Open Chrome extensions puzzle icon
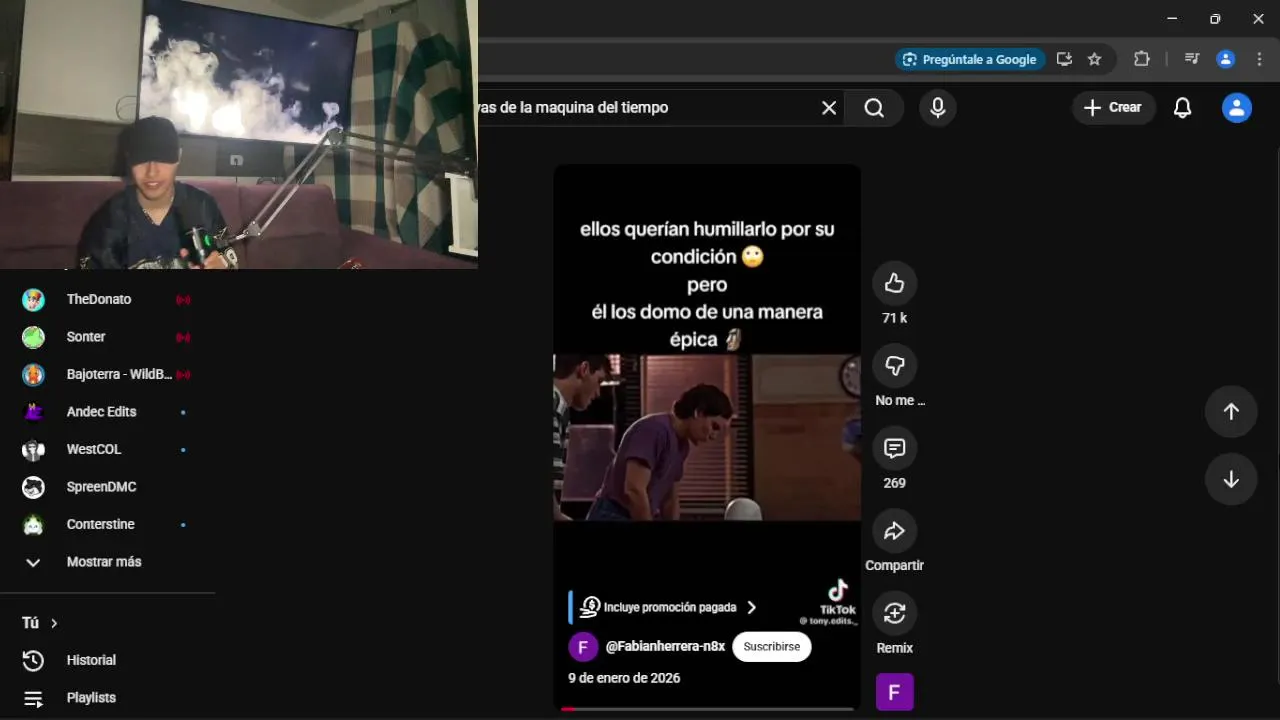Screen dimensions: 1280x720 [1141, 59]
